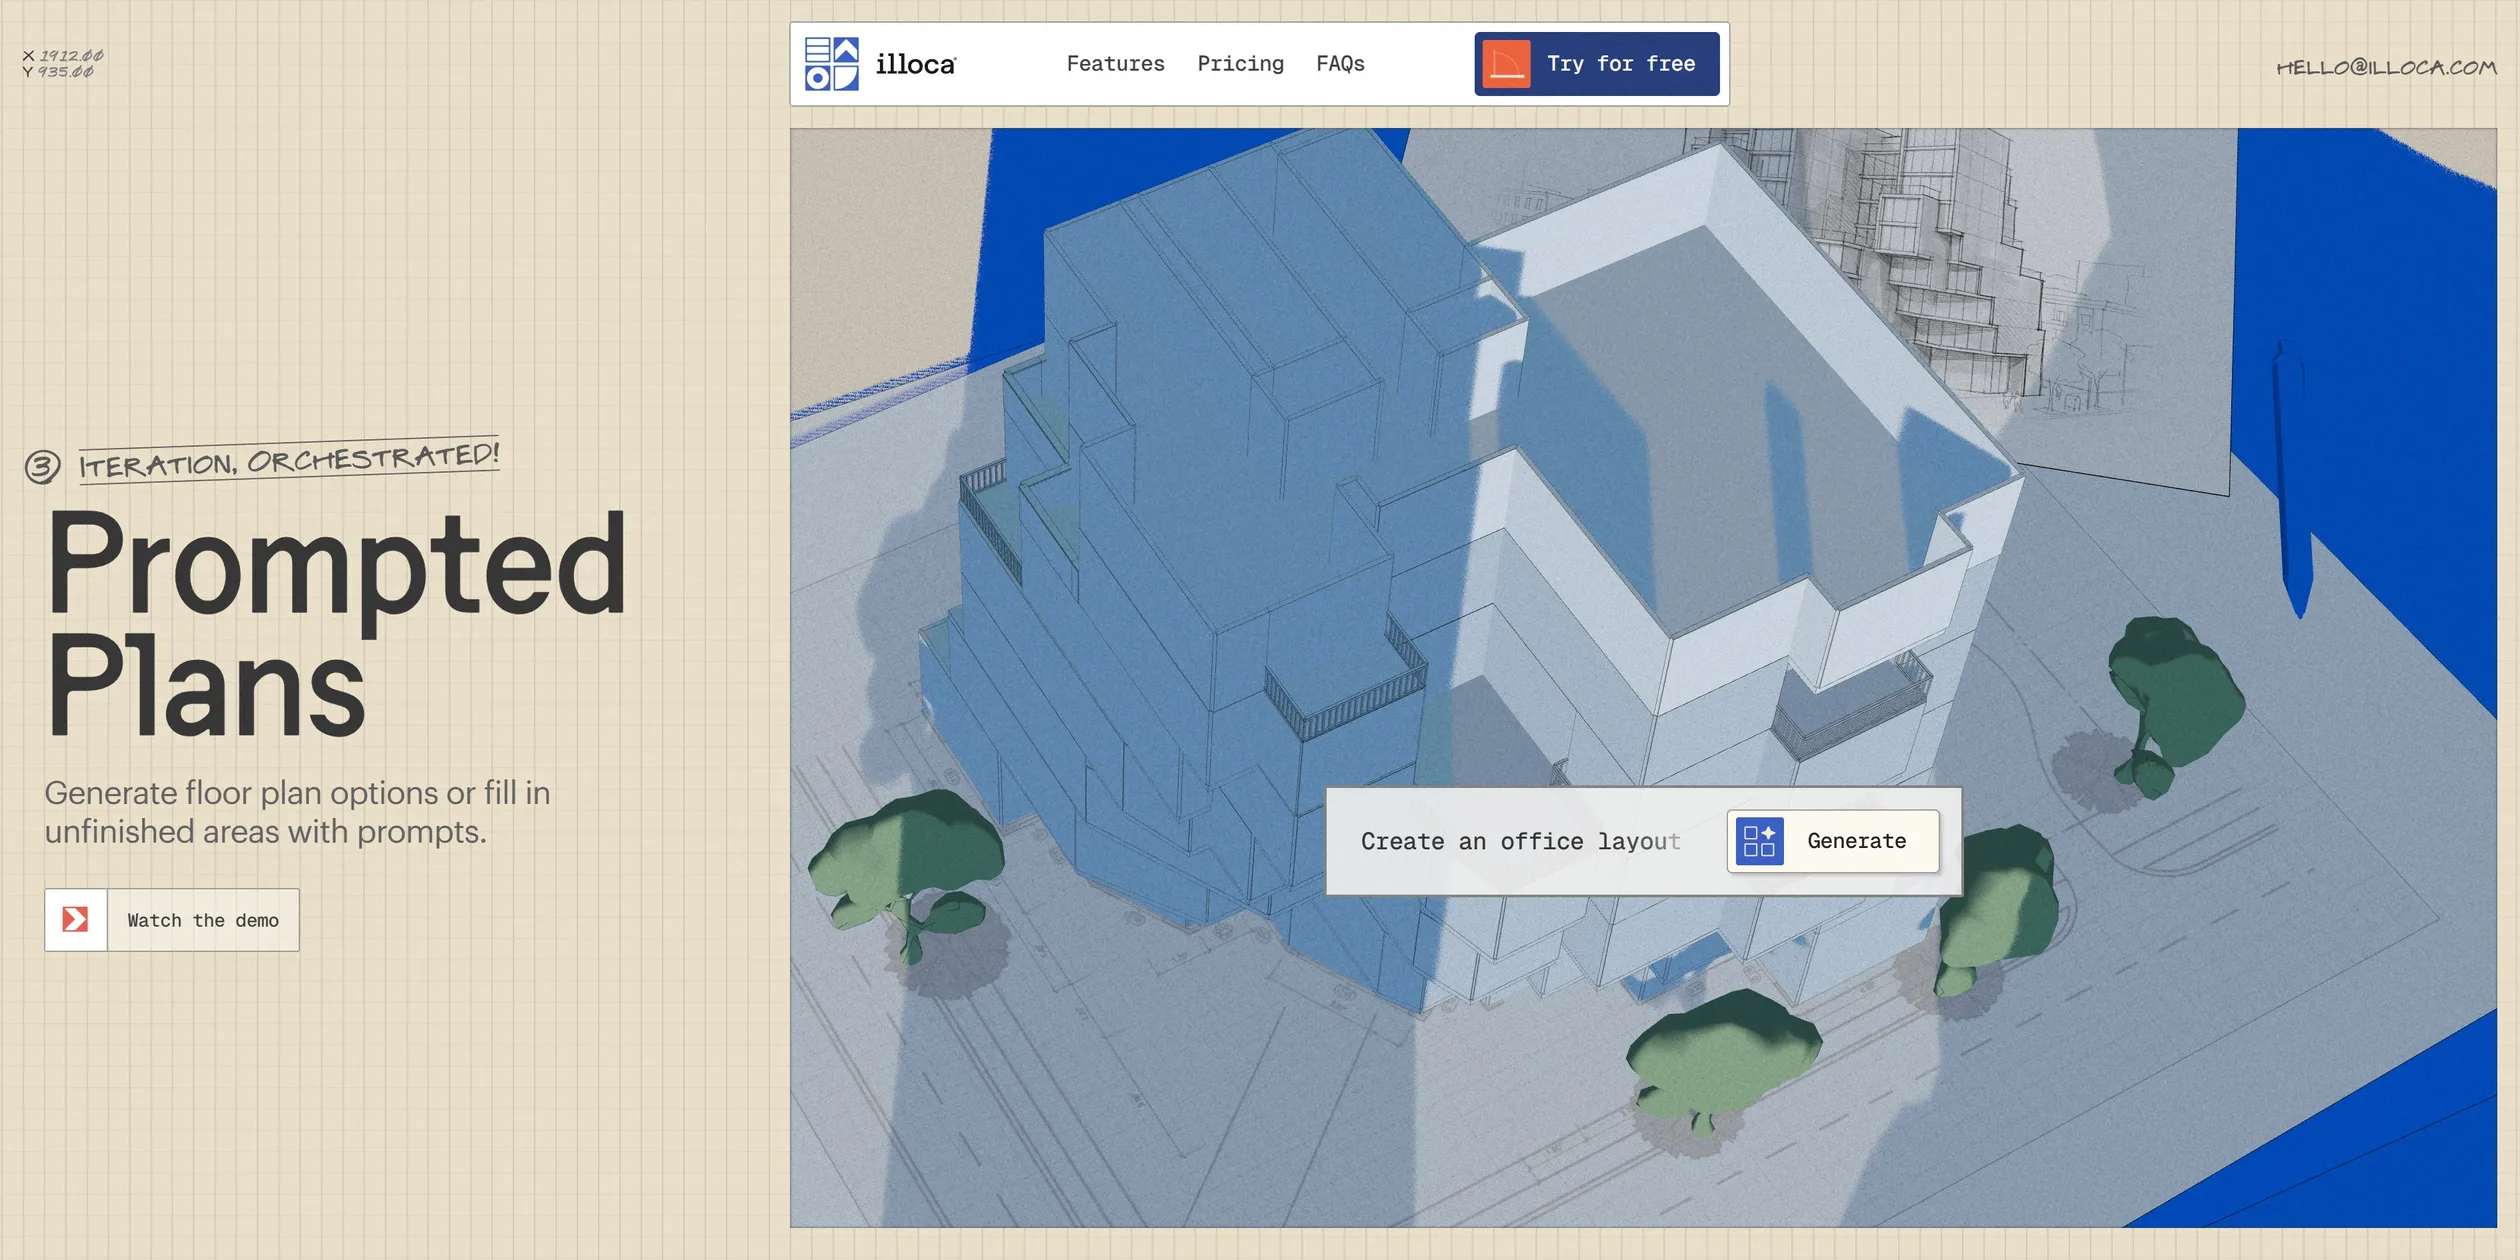Click the circled number 3 marker
The height and width of the screenshot is (1260, 2520).
(42, 467)
